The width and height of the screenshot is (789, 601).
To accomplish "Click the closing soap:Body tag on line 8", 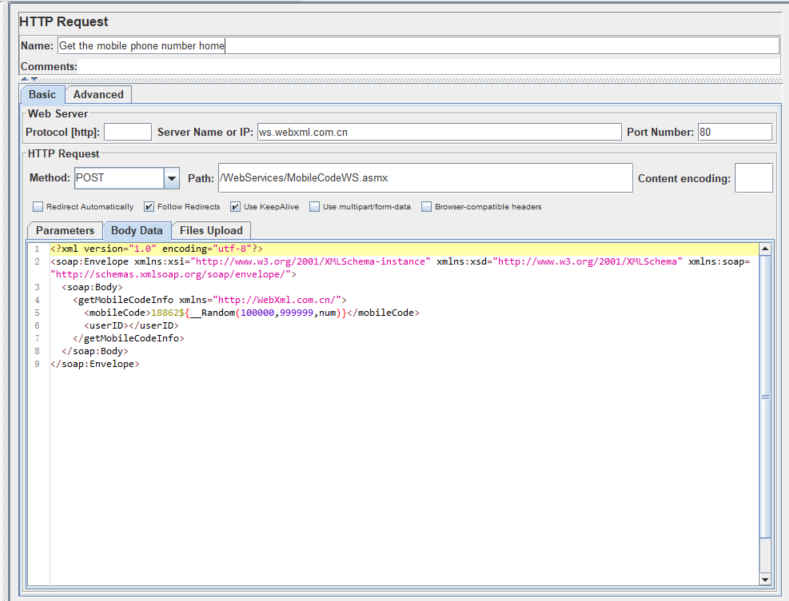I will 95,351.
